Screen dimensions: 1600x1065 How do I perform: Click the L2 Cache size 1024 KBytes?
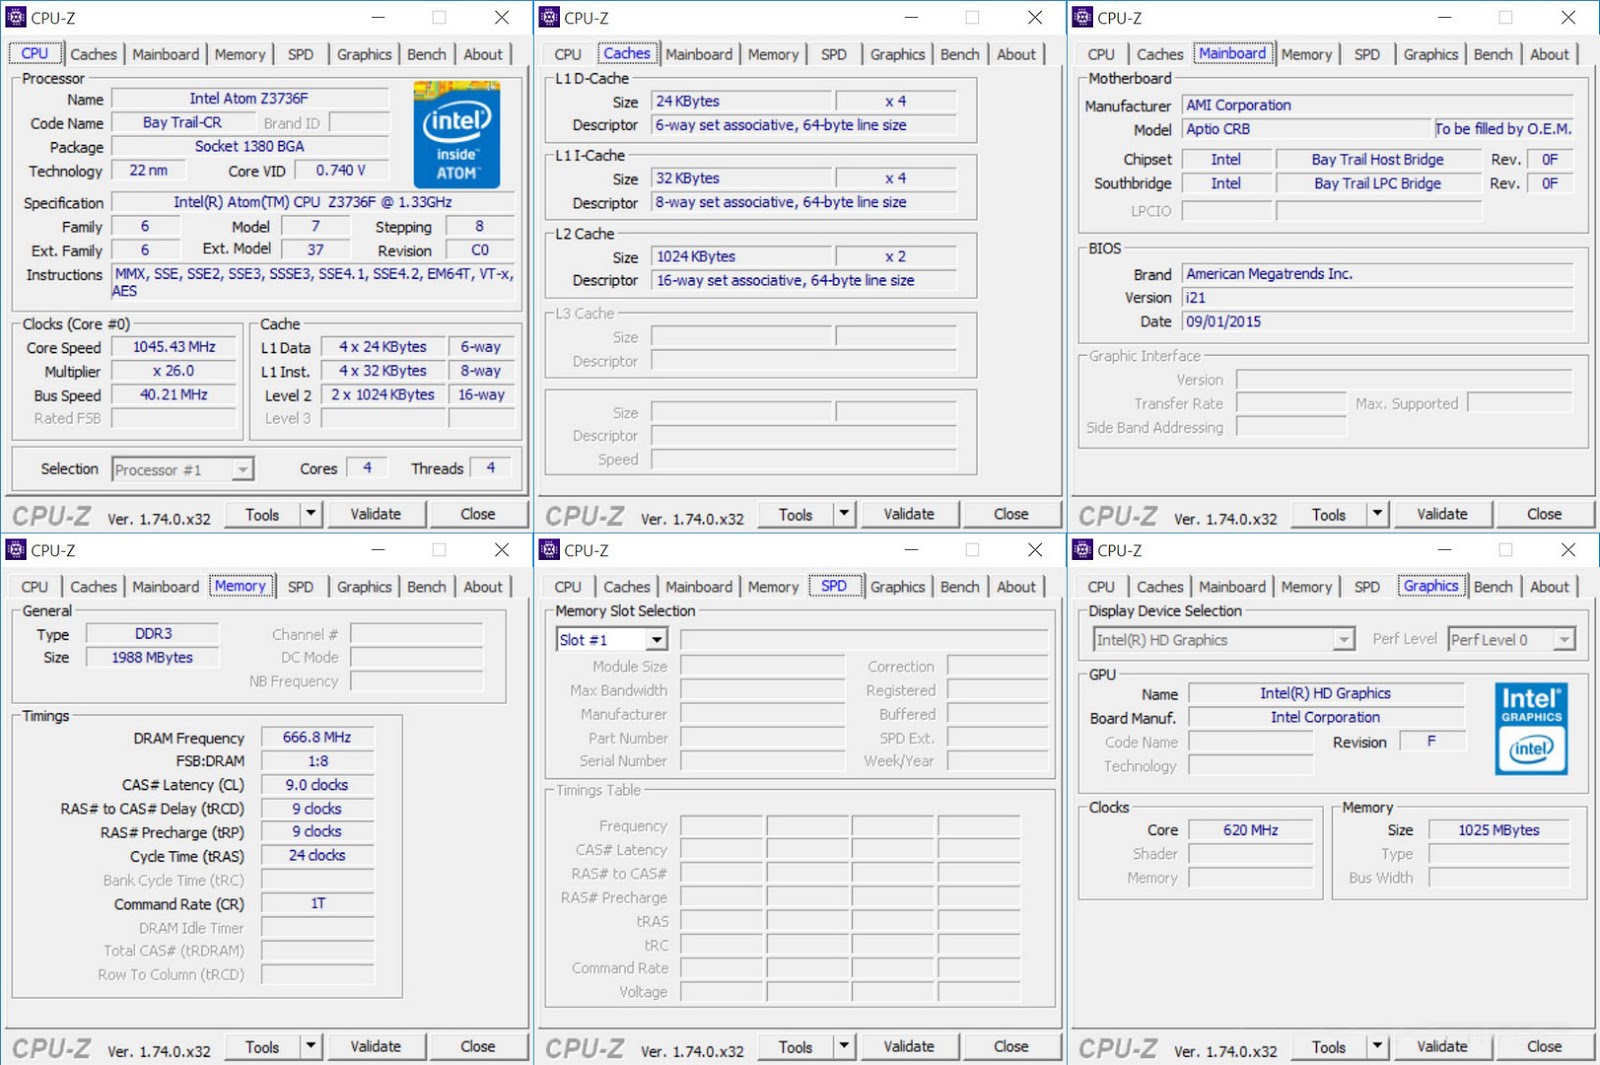[741, 256]
